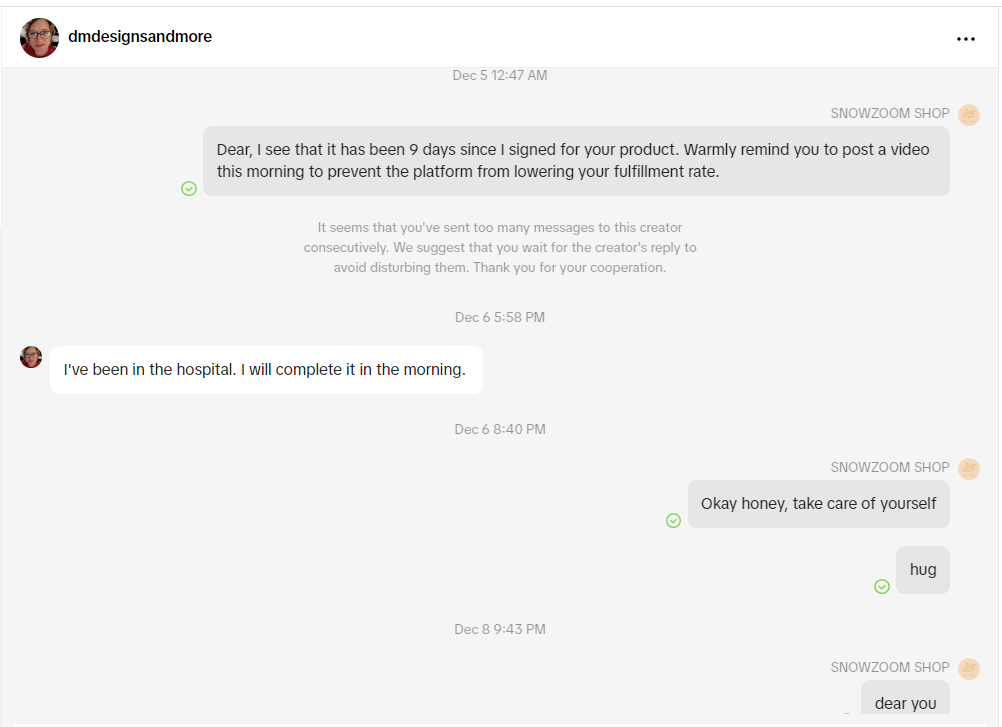Click the SNOWZOOM SHOP avatar beside first message
The image size is (1002, 727).
tap(969, 114)
